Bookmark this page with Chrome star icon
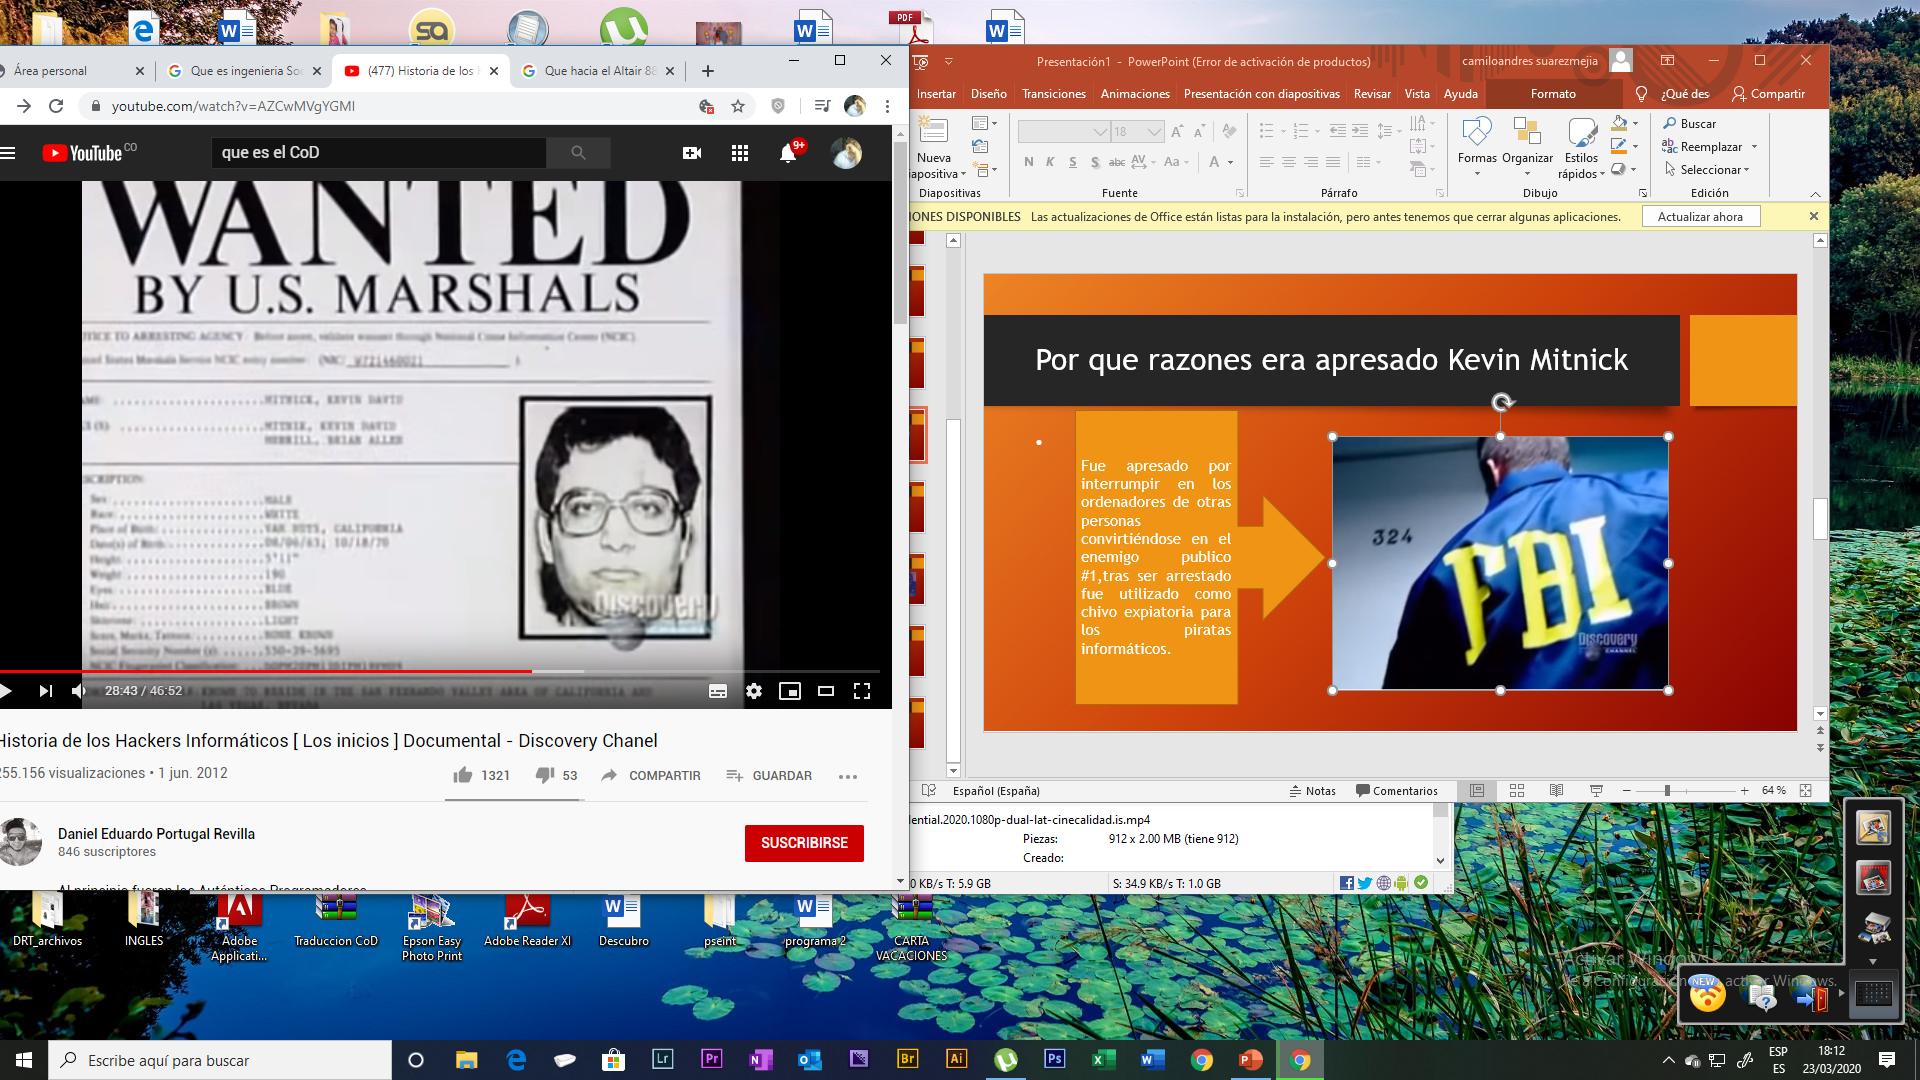The width and height of the screenshot is (1920, 1080). (738, 106)
